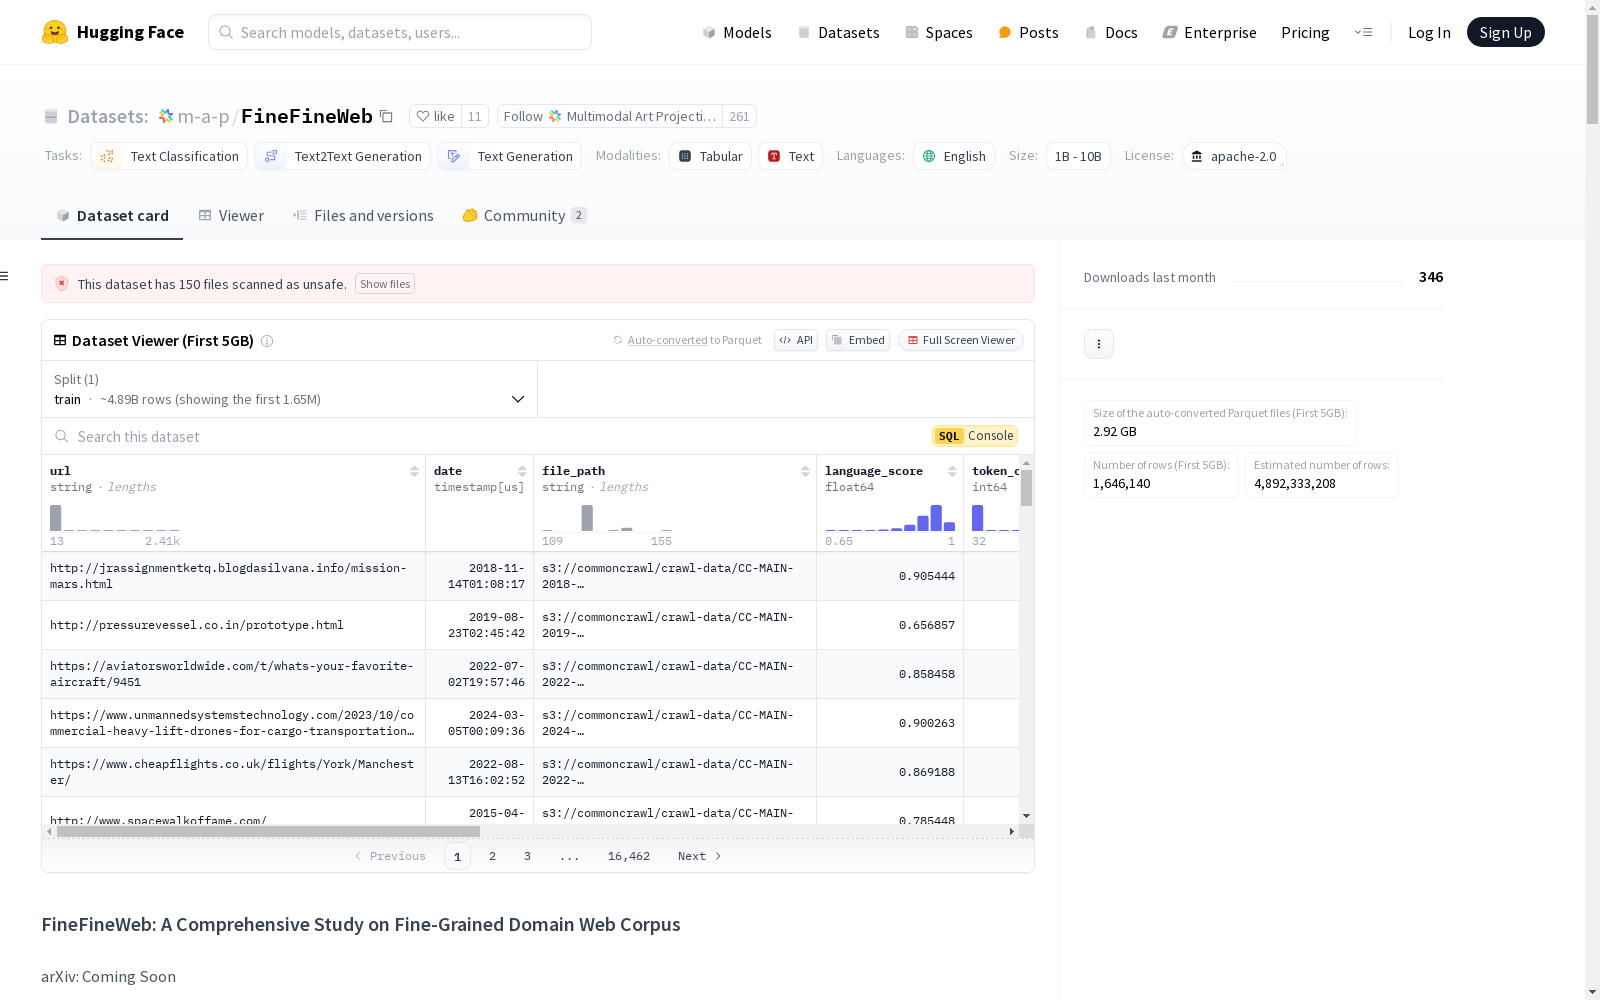This screenshot has width=1600, height=1000.
Task: Open the three-dot options menu in sidebar
Action: pyautogui.click(x=1099, y=344)
